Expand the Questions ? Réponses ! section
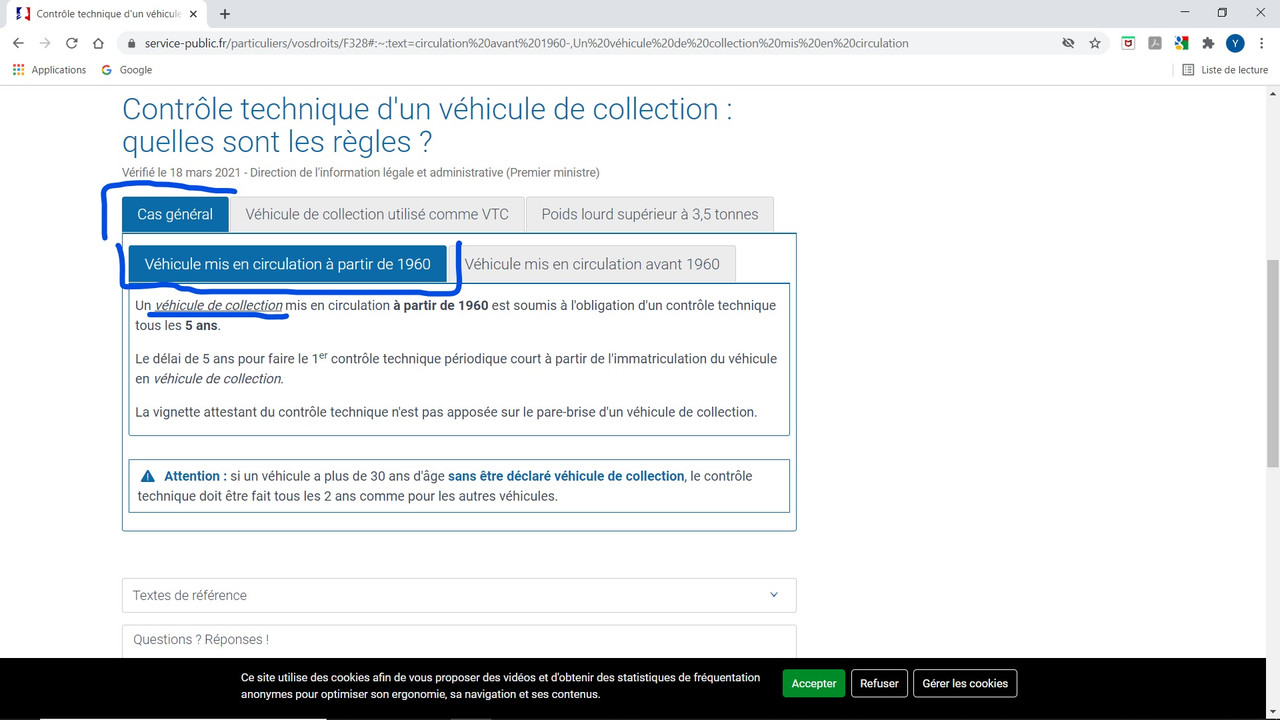This screenshot has height=720, width=1280. pos(459,640)
